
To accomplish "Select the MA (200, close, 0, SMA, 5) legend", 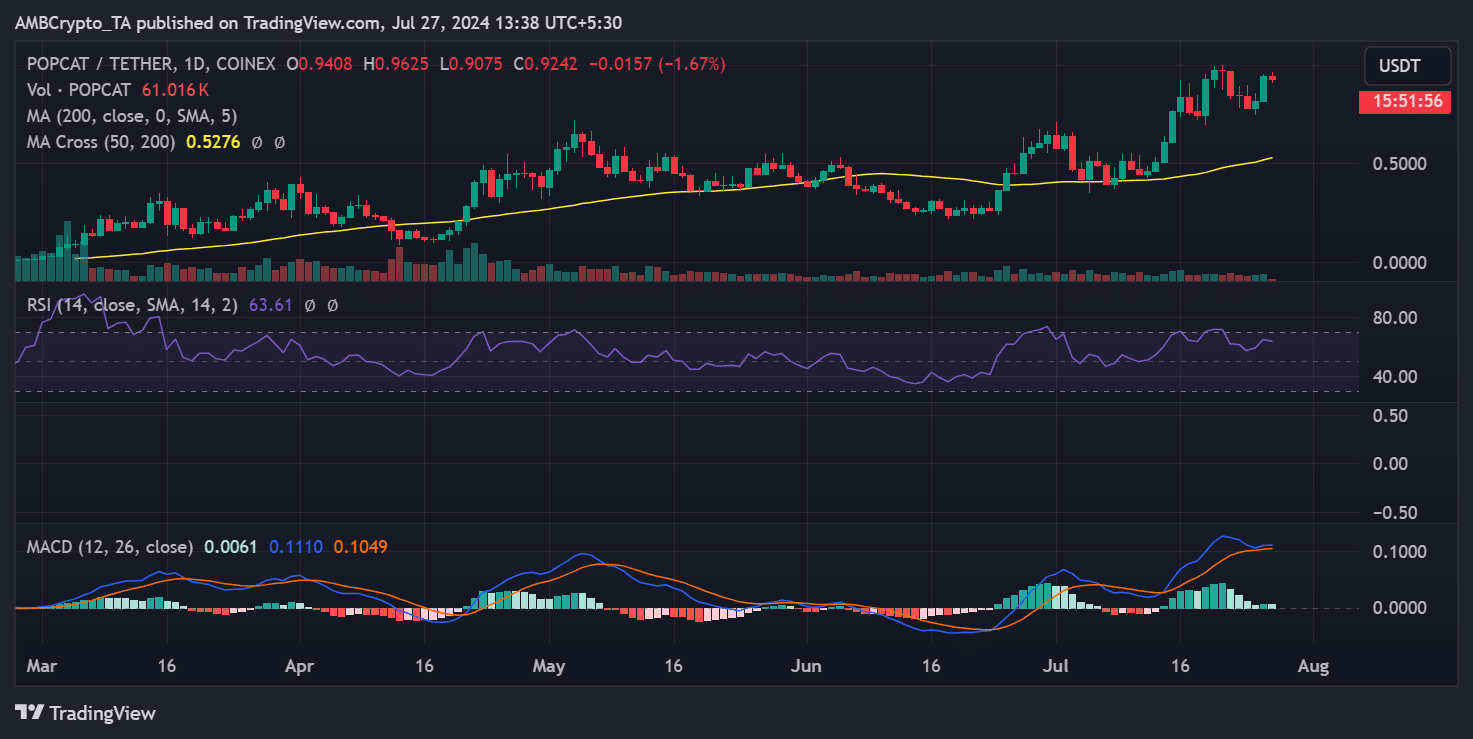I will click(132, 116).
